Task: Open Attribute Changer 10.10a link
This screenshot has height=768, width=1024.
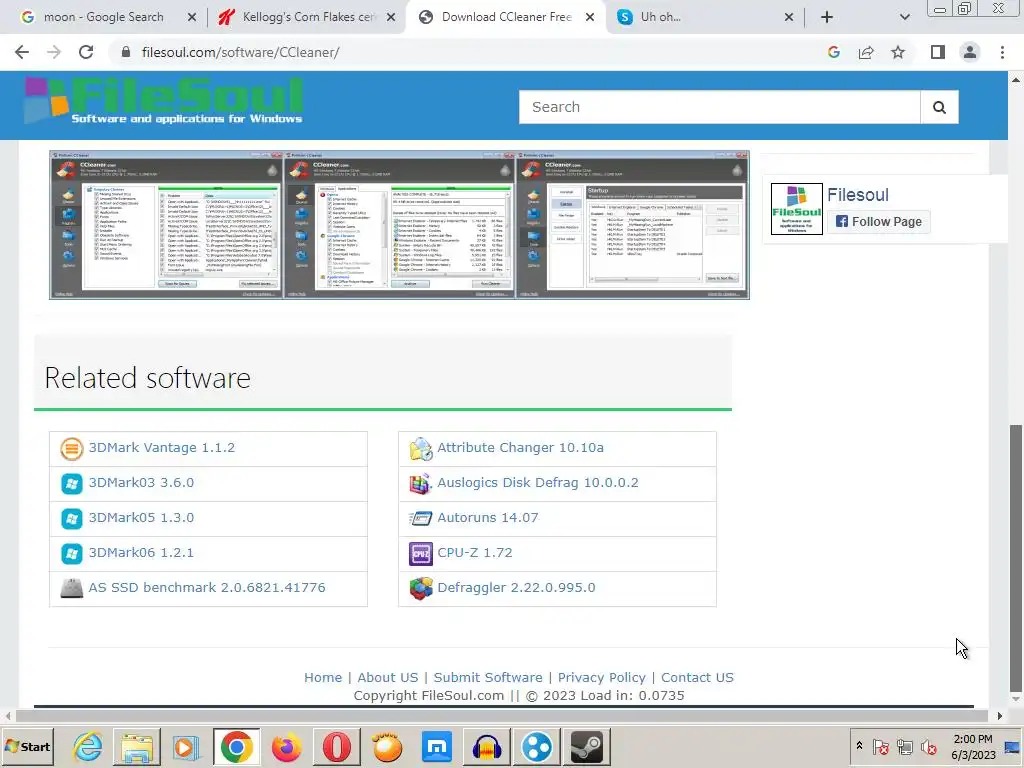Action: 520,448
